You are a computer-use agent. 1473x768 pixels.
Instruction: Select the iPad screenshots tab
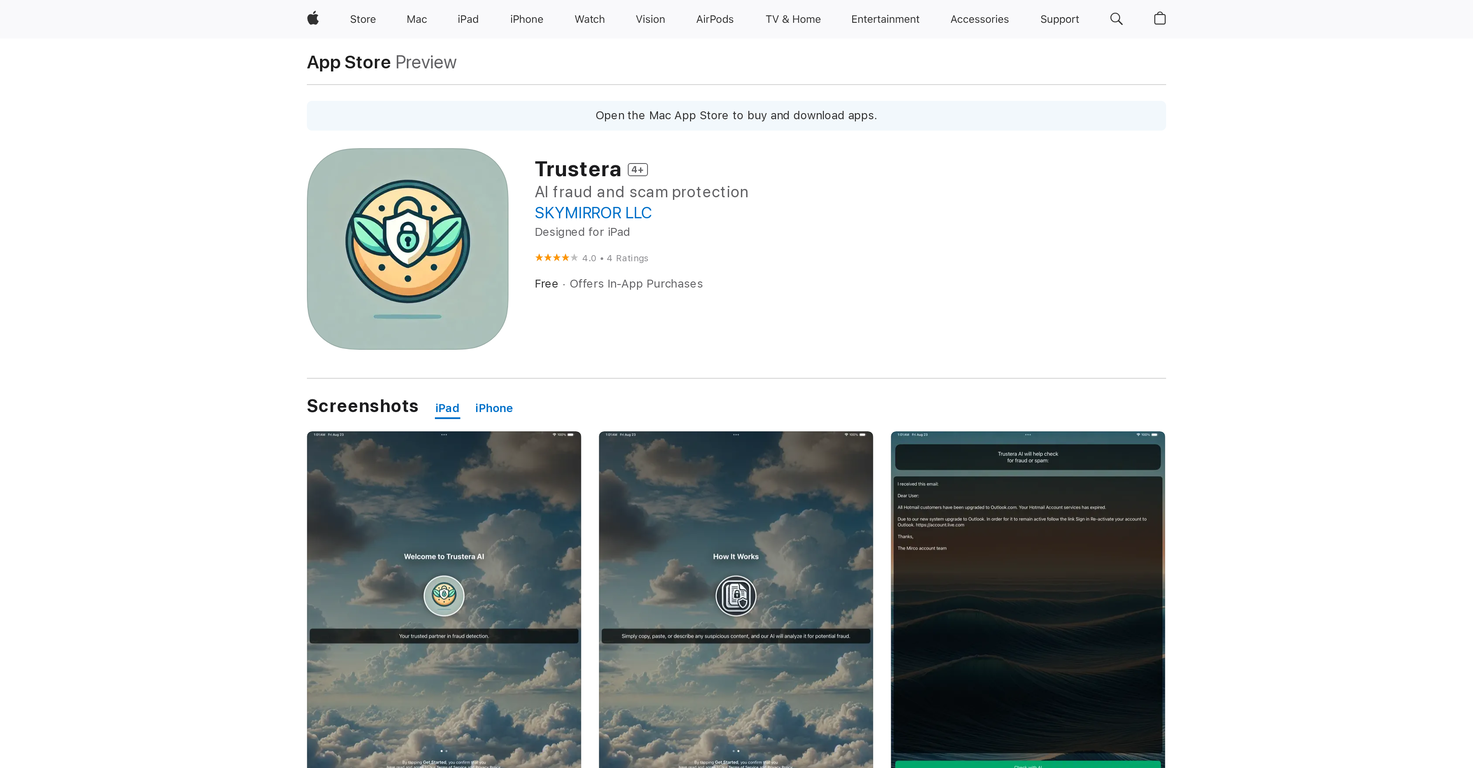(x=447, y=408)
